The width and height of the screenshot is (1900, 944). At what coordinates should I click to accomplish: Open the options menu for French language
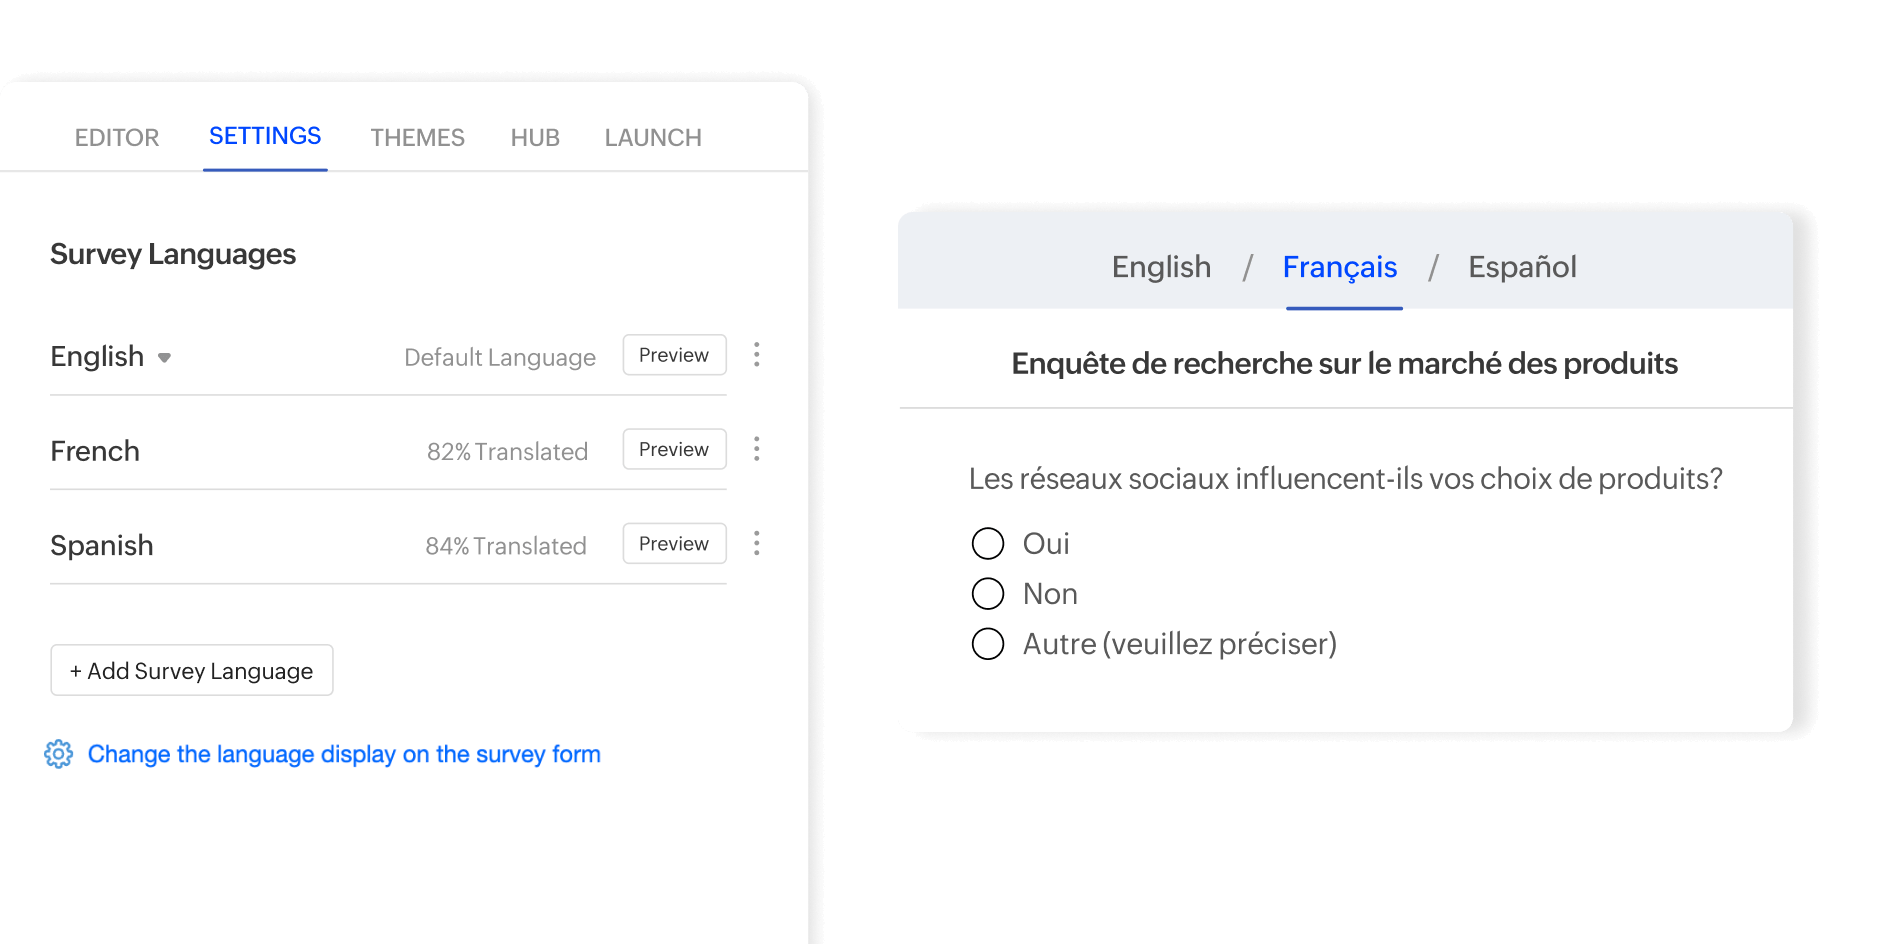click(x=757, y=449)
